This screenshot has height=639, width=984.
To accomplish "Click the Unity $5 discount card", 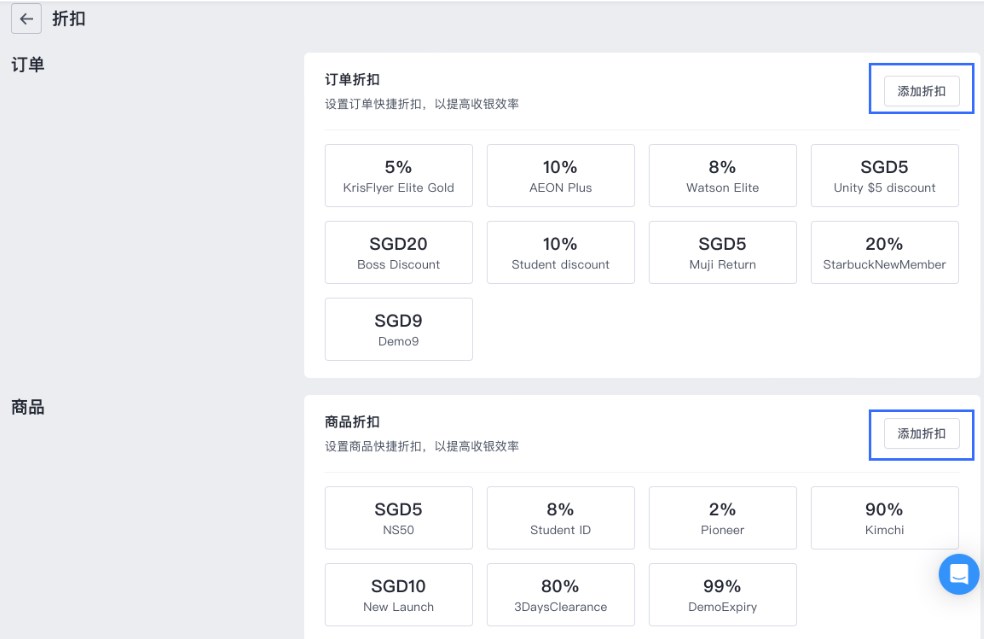I will 884,175.
